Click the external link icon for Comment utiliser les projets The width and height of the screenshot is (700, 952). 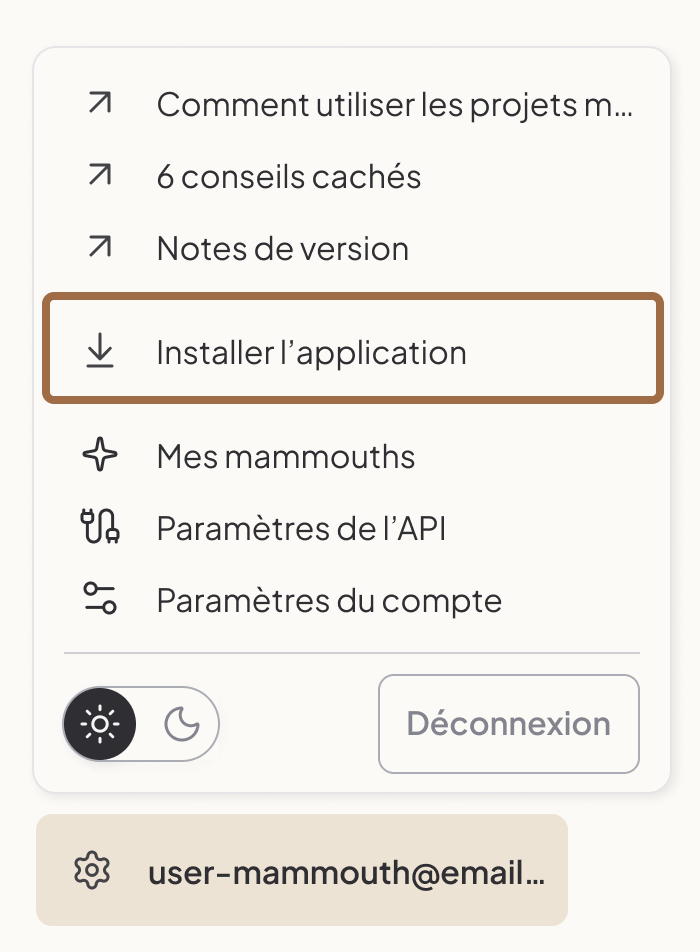pyautogui.click(x=99, y=102)
